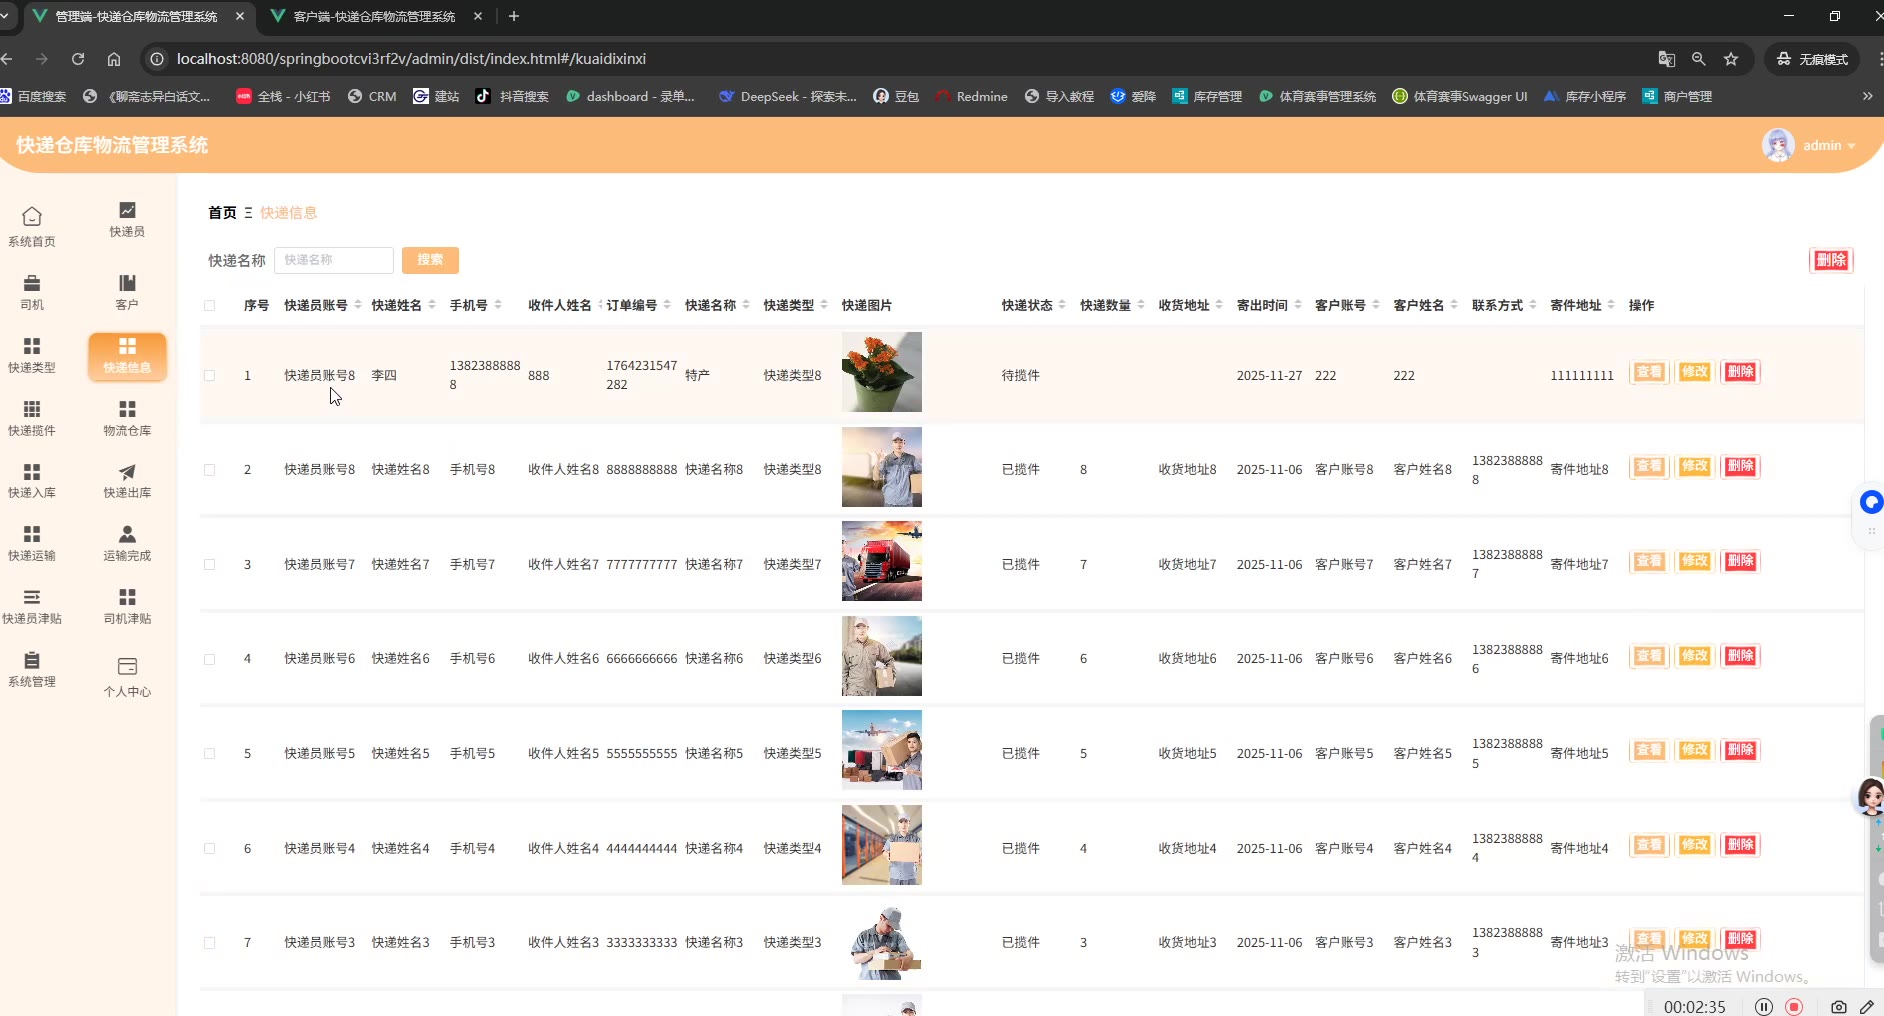Sort the table by 寄出时间 column

(1298, 305)
